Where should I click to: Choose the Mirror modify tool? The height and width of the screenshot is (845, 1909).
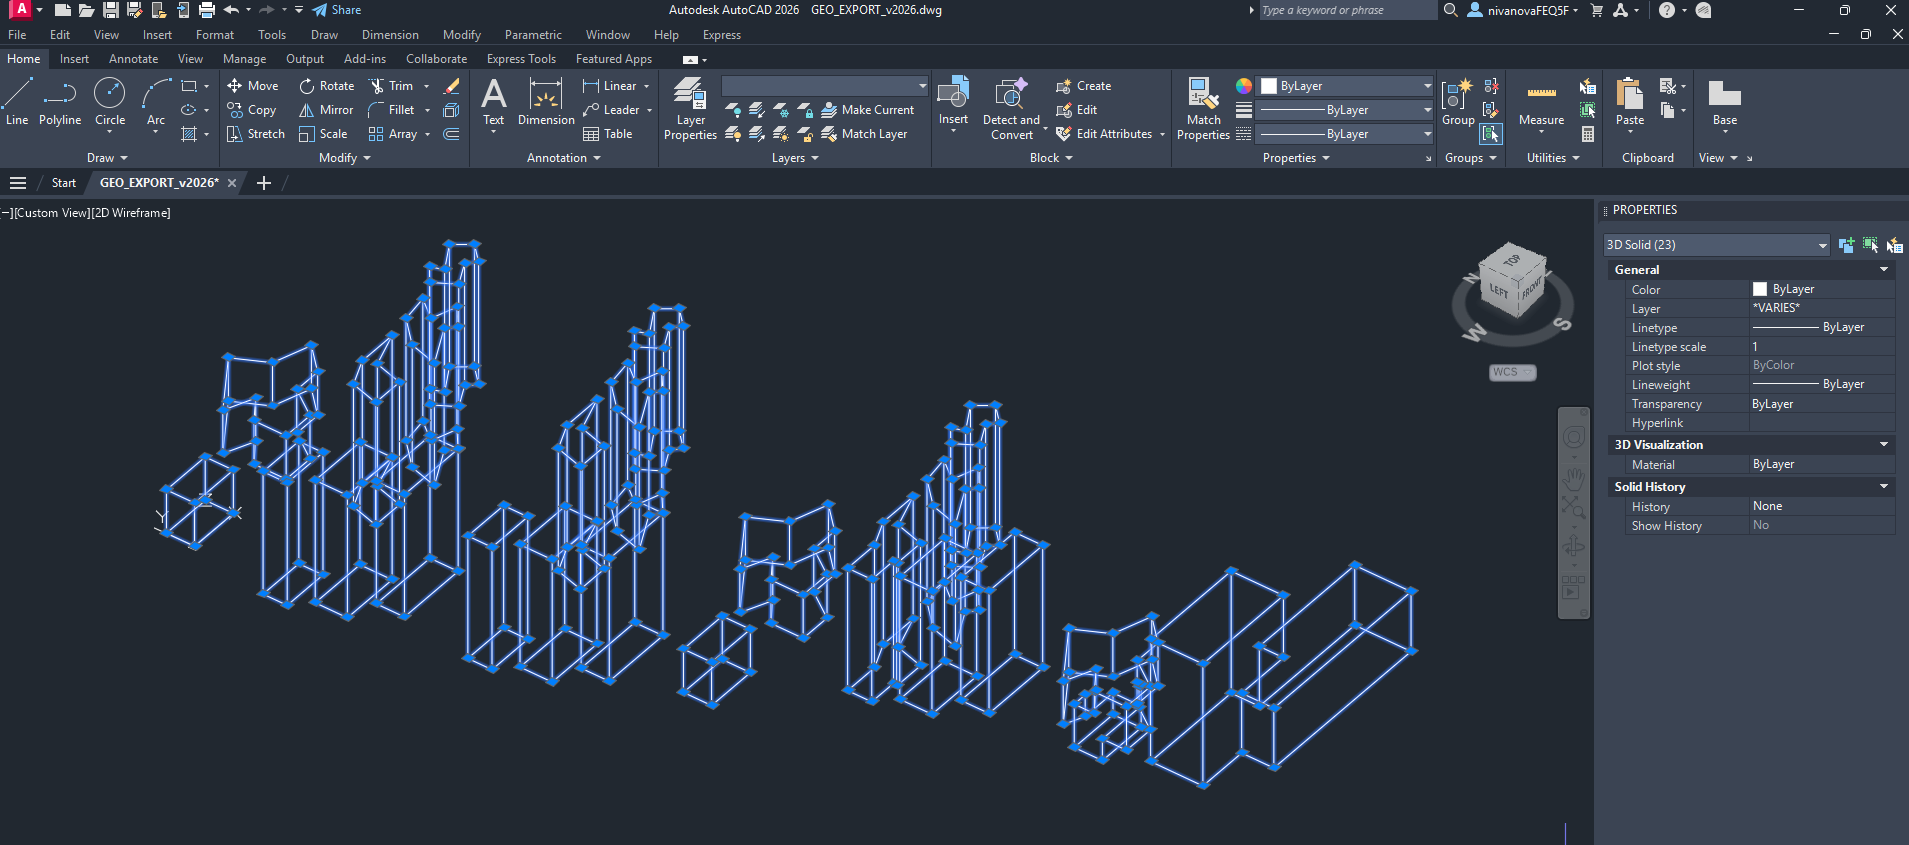tap(326, 110)
